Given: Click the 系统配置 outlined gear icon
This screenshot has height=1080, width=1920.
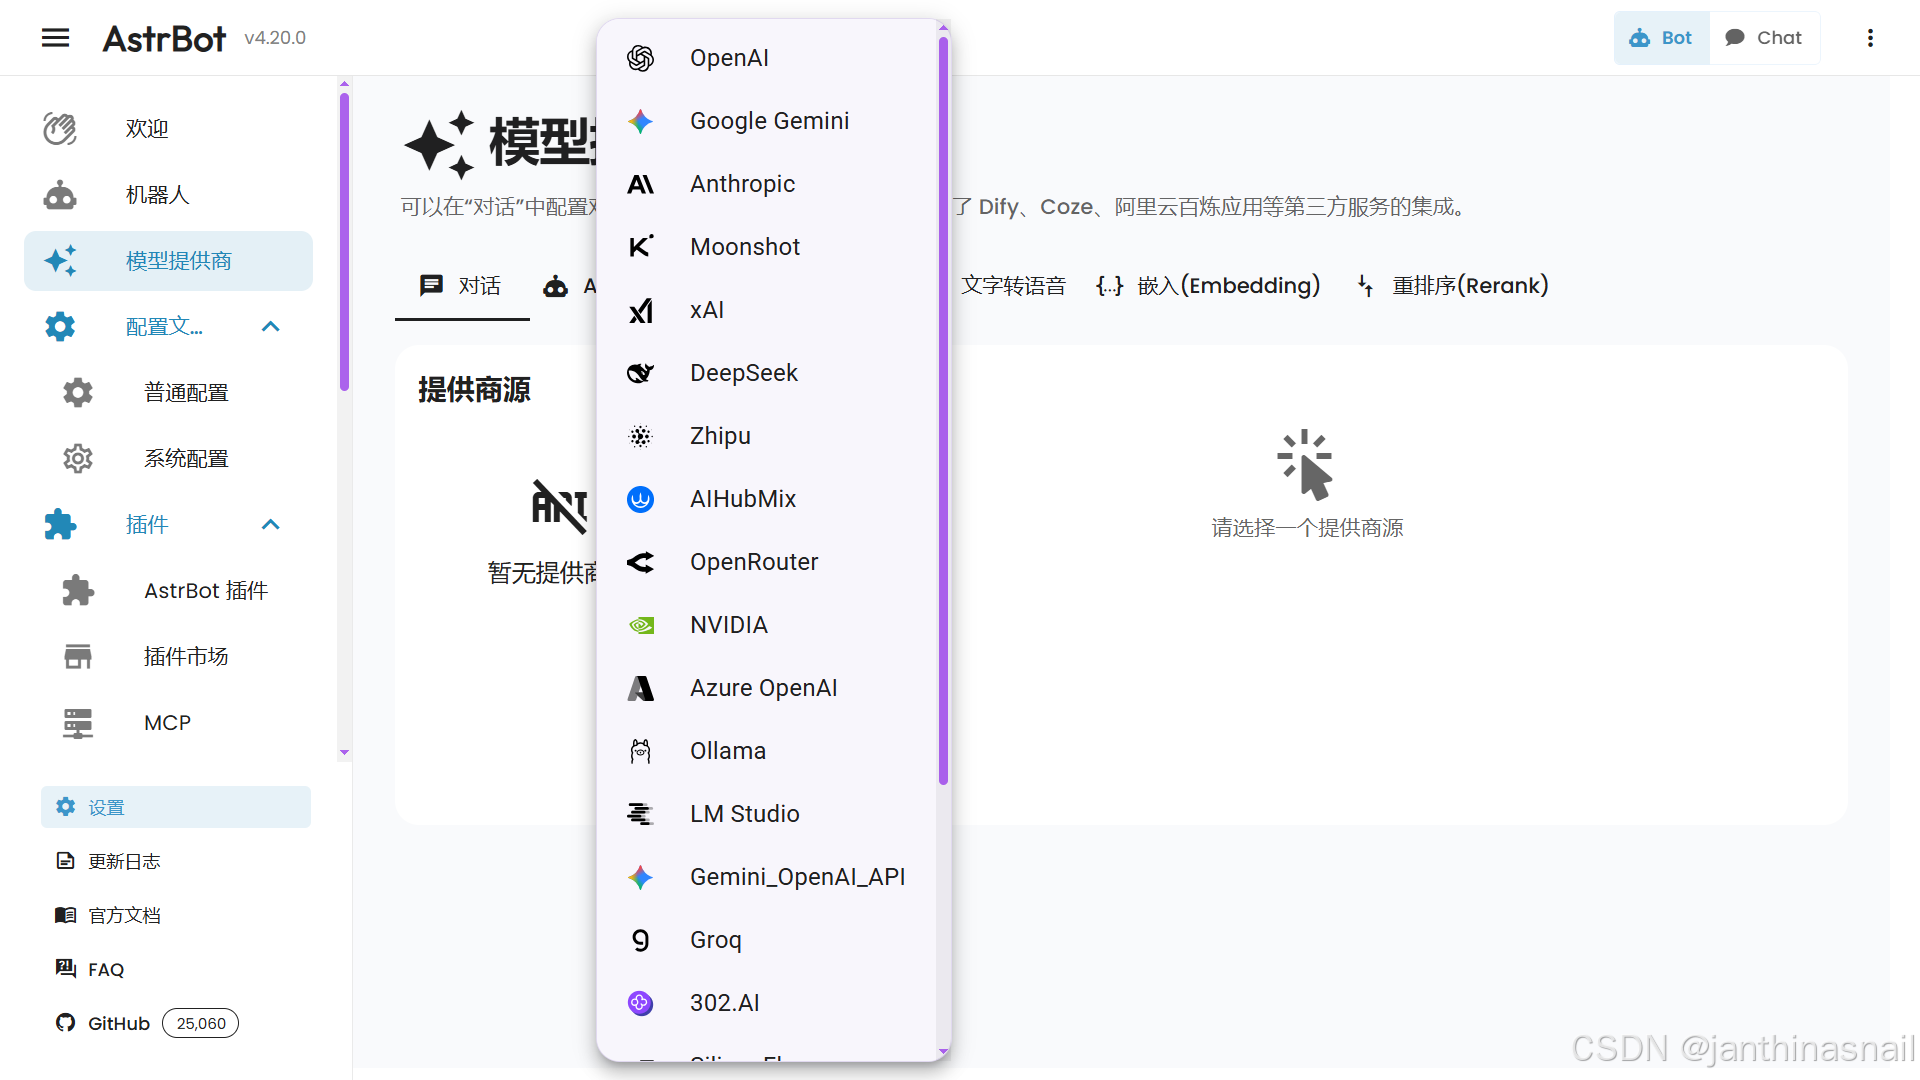Looking at the screenshot, I should 78,459.
